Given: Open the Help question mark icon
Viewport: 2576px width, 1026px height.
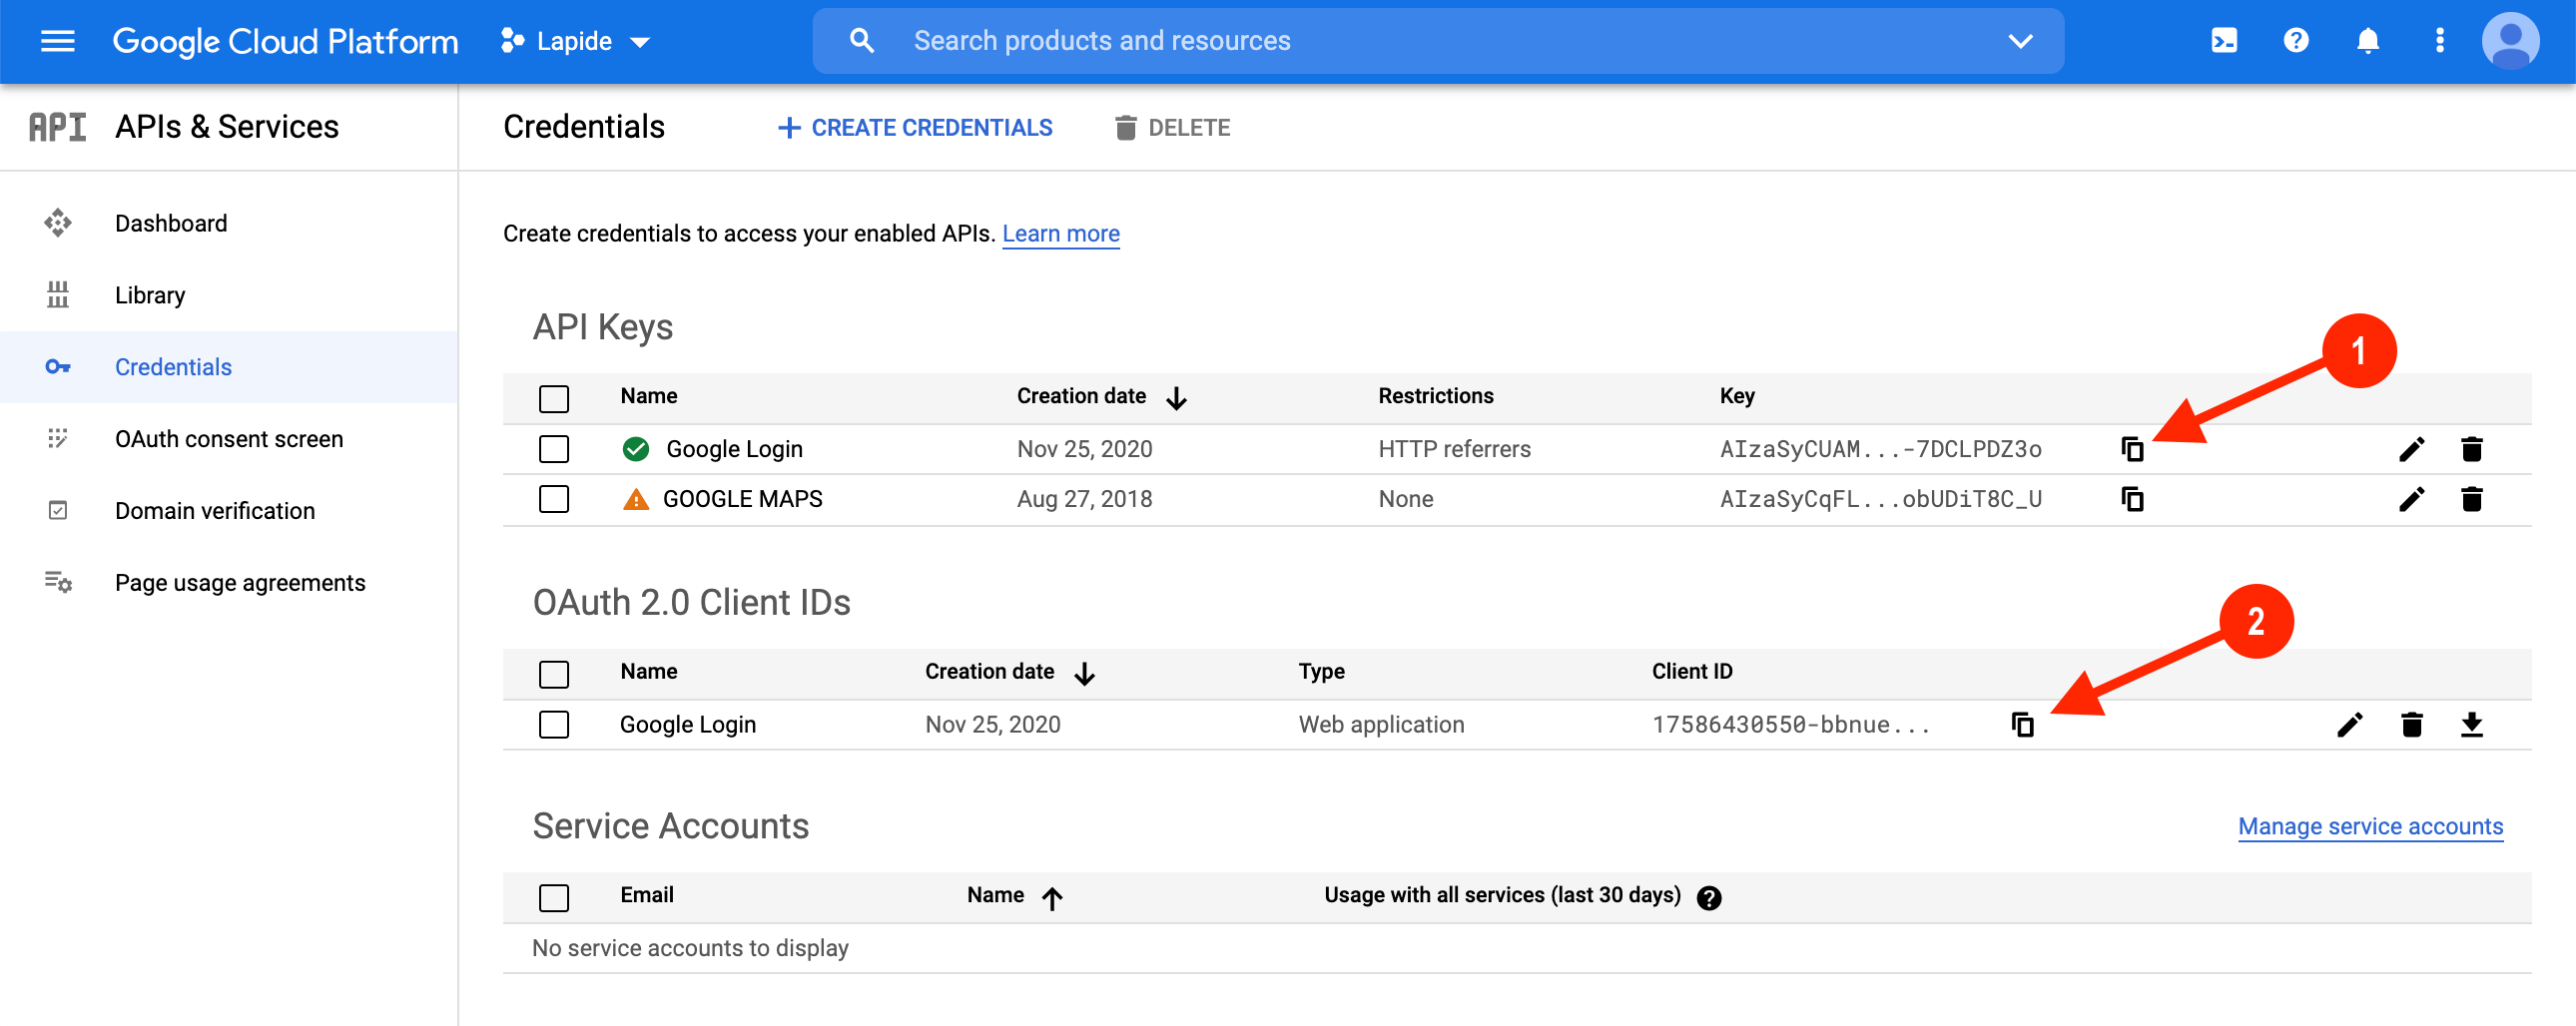Looking at the screenshot, I should coord(2295,41).
